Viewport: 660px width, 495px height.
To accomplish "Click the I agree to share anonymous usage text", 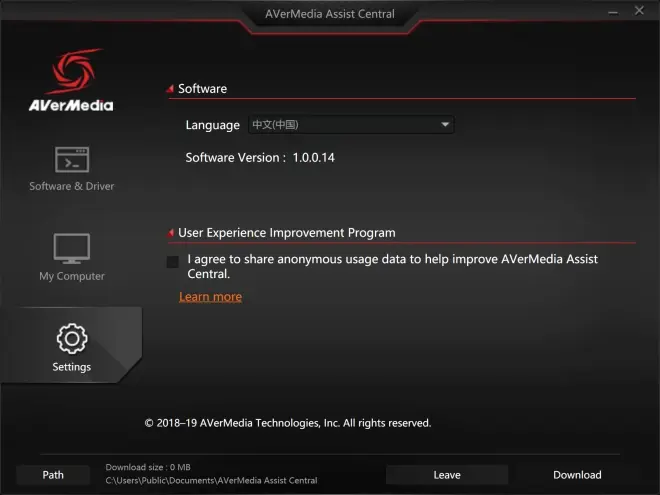I will click(392, 266).
